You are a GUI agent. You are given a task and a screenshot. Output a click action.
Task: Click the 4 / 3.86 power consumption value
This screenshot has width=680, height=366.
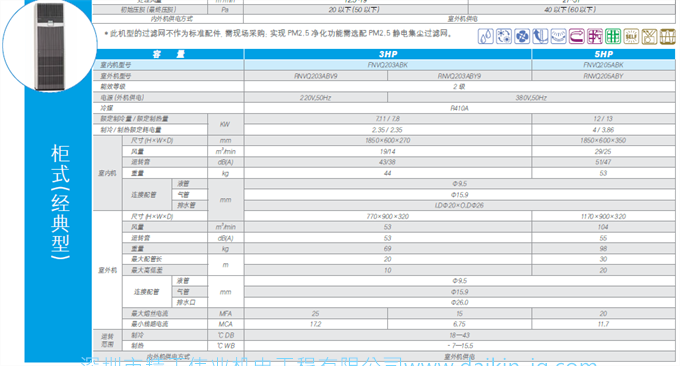[603, 130]
